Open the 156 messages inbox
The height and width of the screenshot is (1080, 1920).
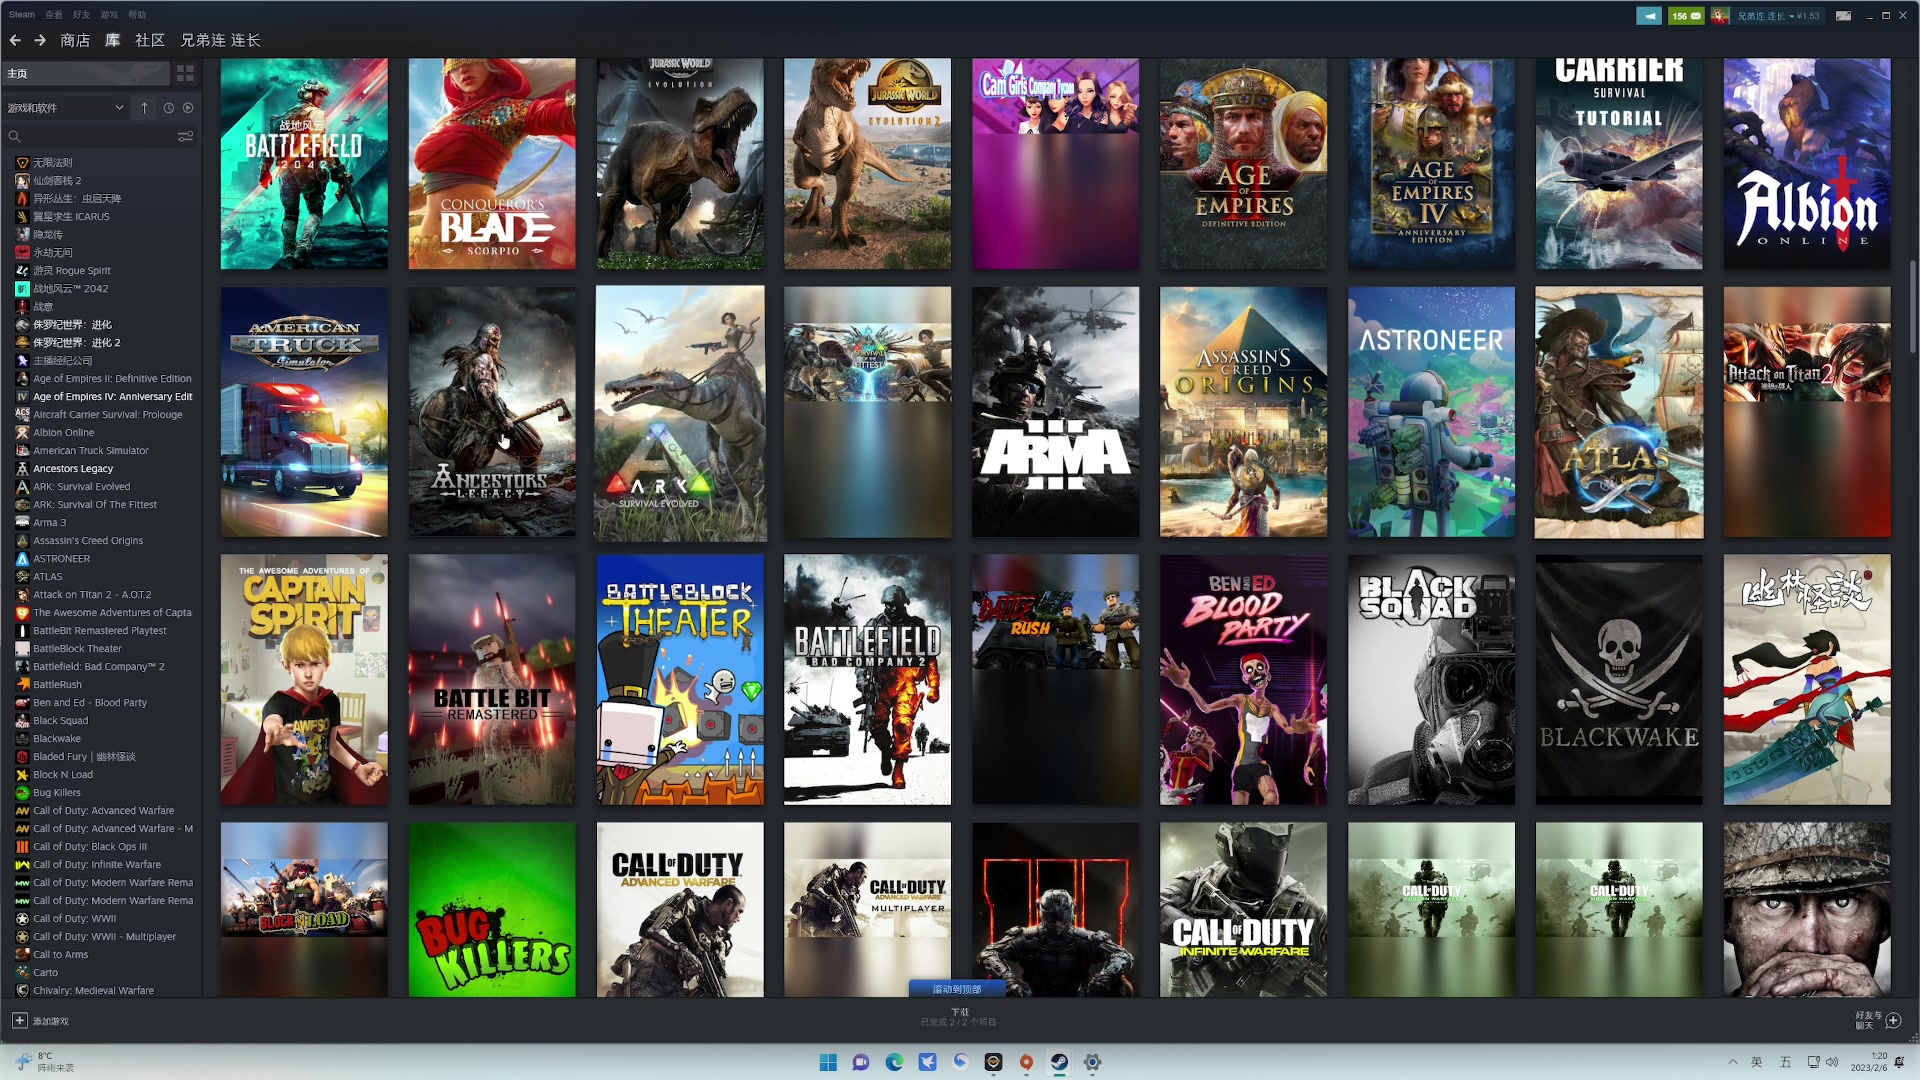click(1686, 15)
